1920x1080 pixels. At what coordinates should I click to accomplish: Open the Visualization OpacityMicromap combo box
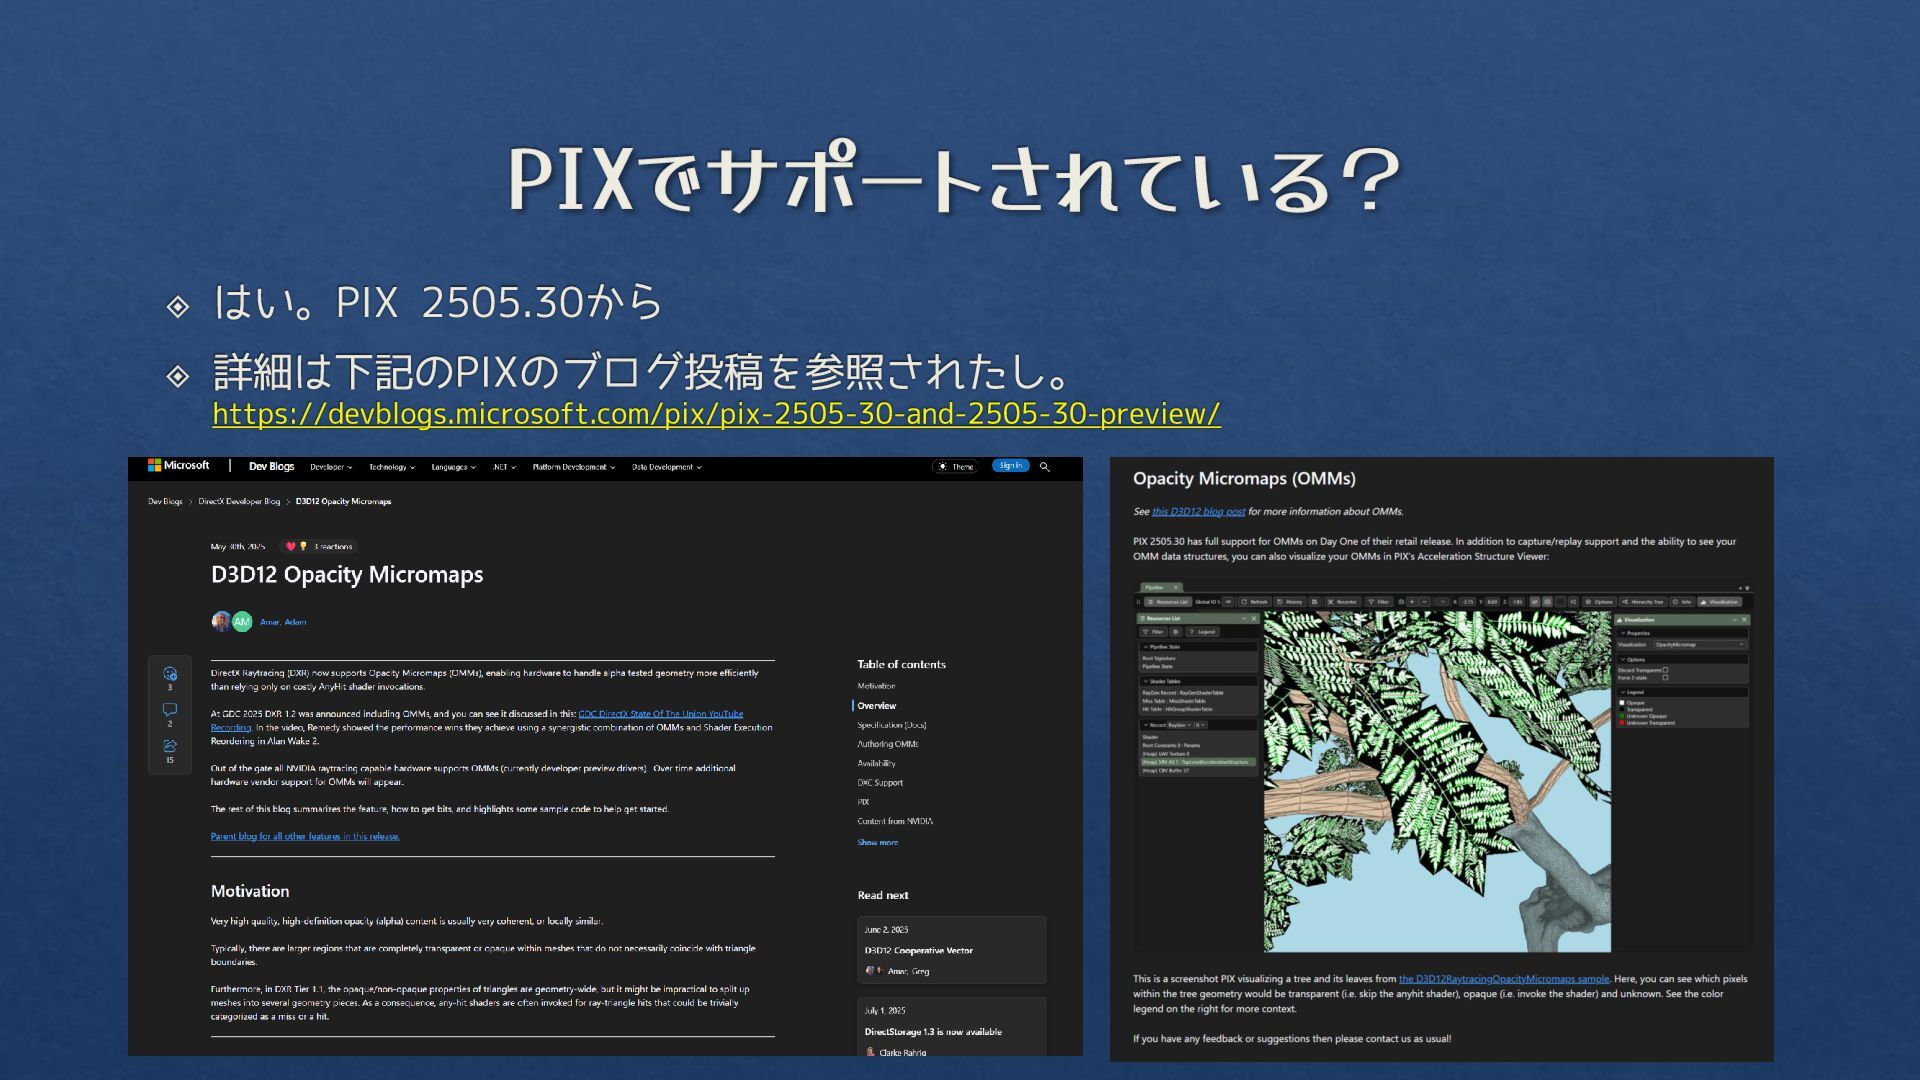(x=1698, y=645)
